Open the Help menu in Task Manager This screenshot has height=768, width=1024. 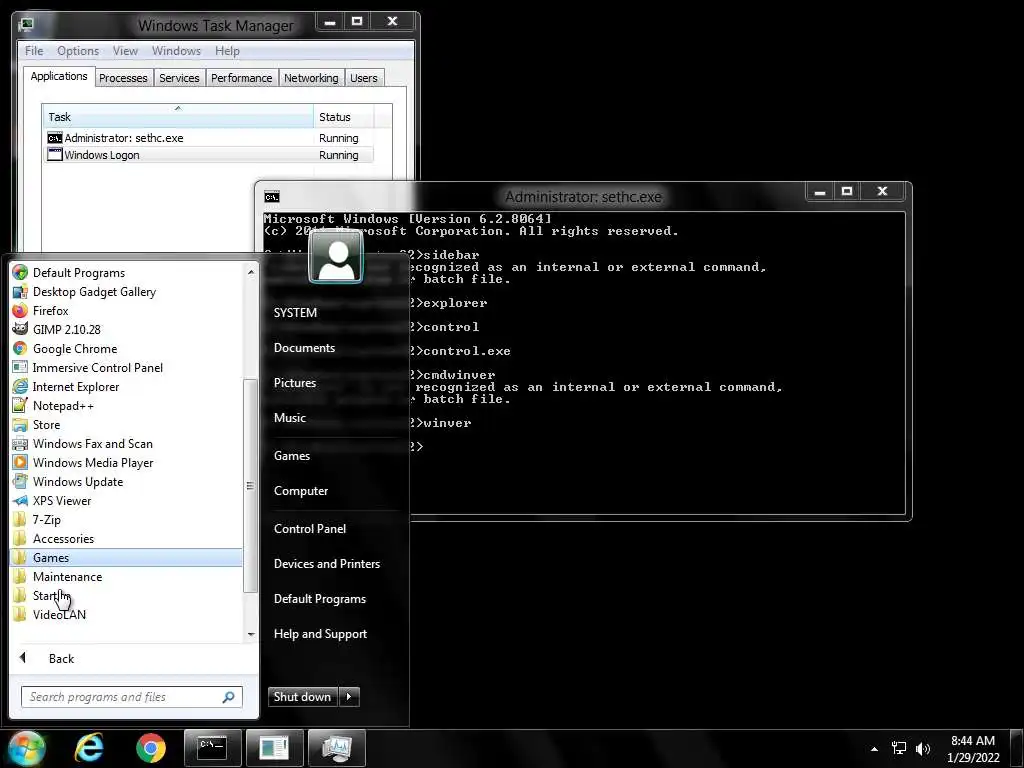(x=227, y=51)
